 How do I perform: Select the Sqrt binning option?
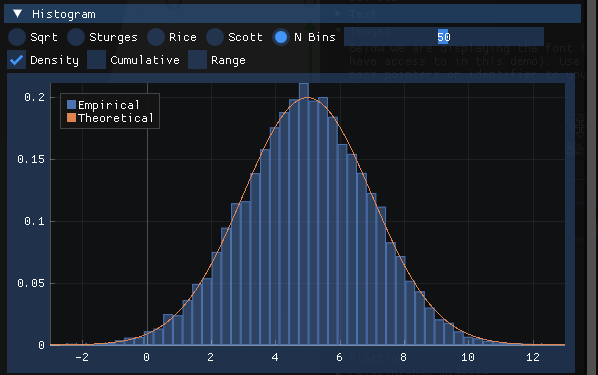tap(17, 37)
